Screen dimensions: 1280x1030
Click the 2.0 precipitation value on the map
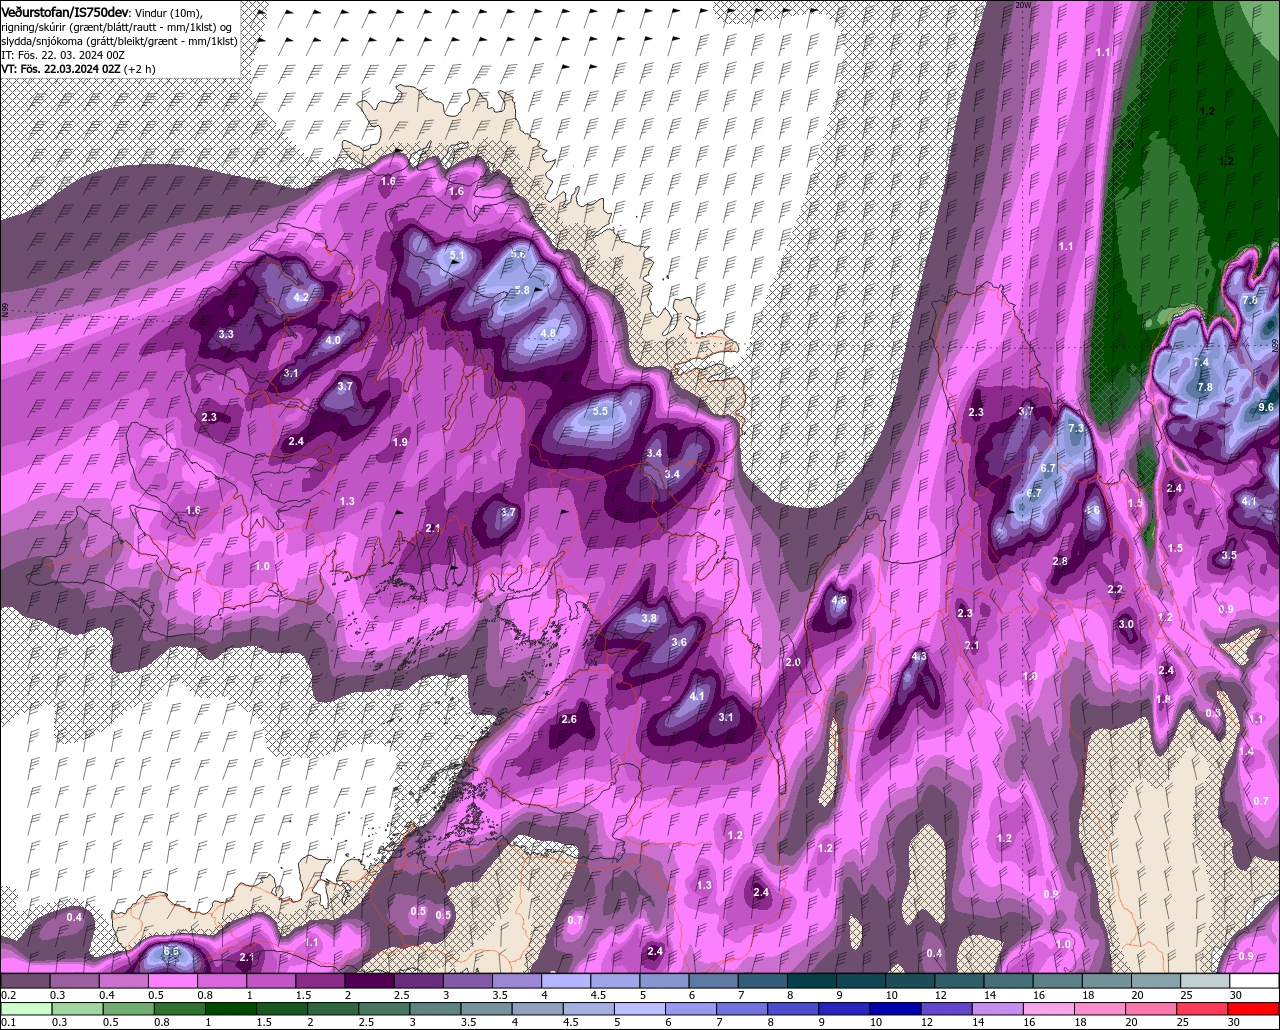[x=793, y=662]
